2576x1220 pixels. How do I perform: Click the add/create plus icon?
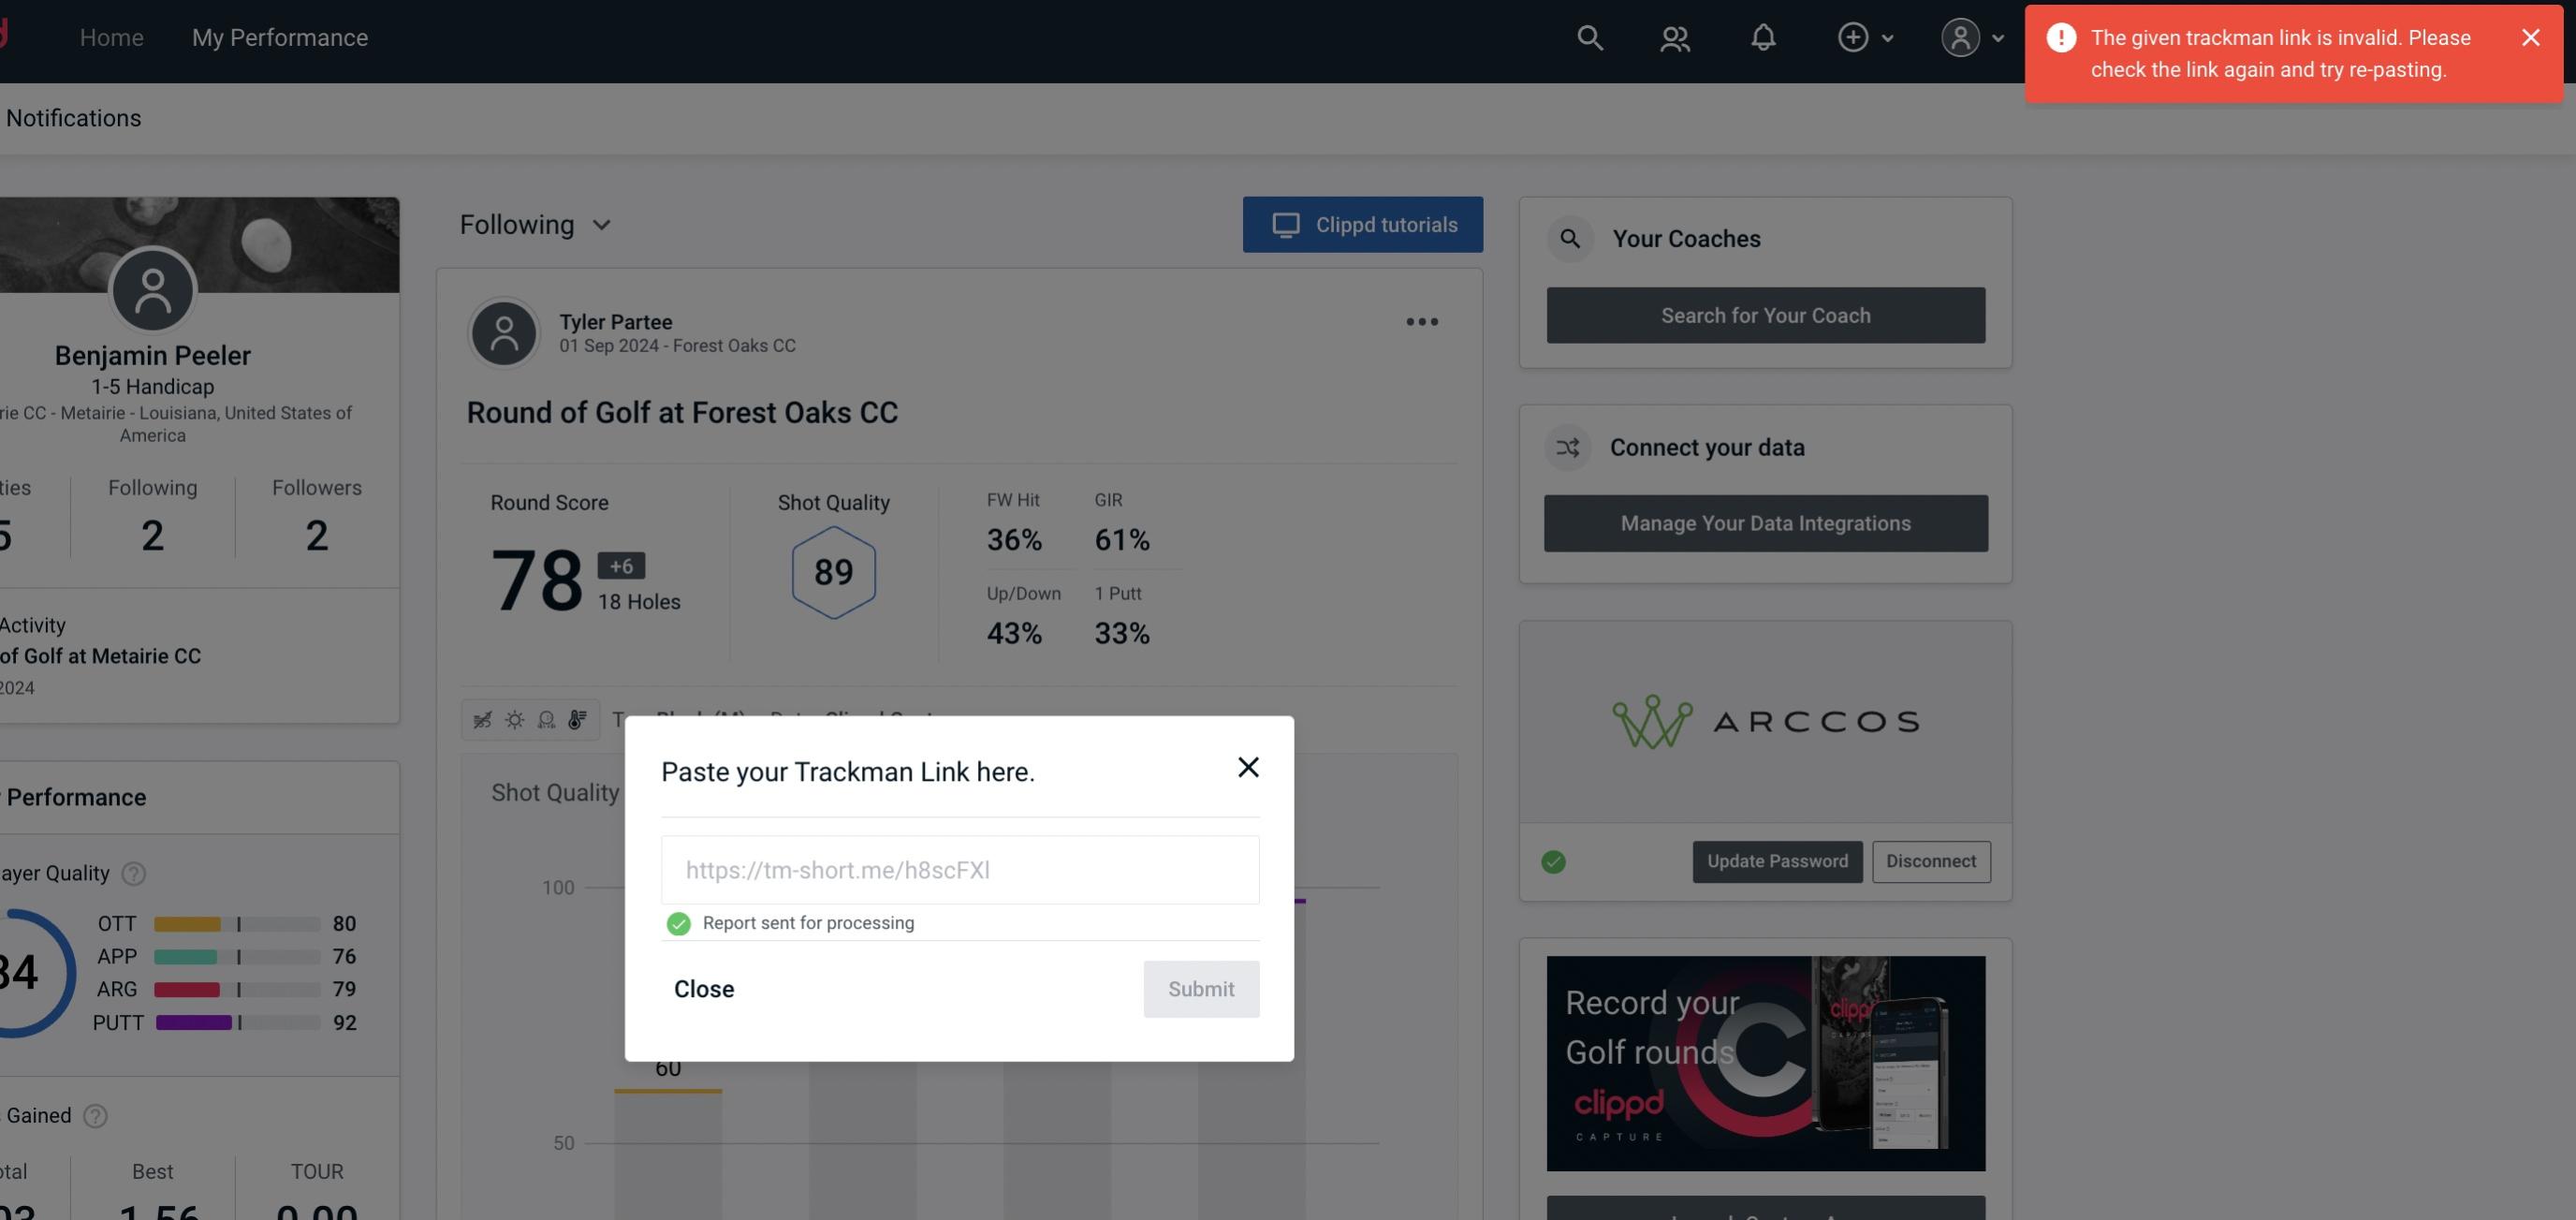point(1853,35)
